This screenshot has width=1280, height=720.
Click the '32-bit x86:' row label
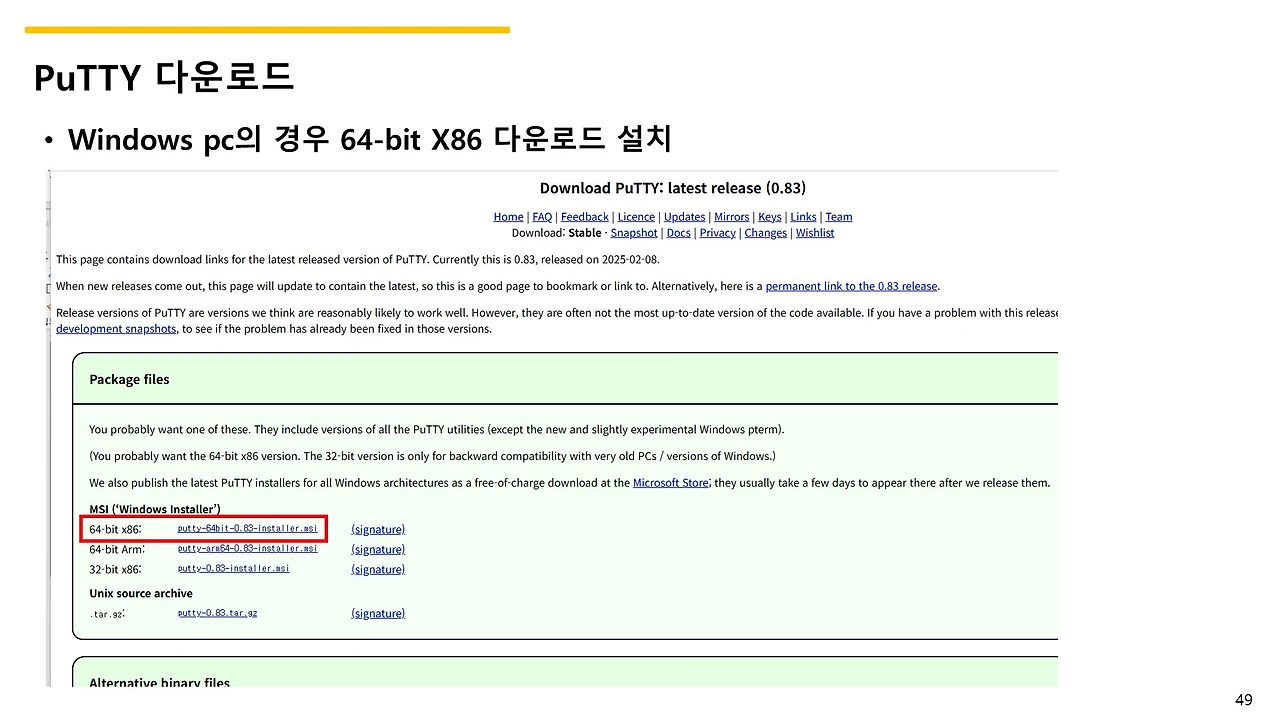pos(115,569)
